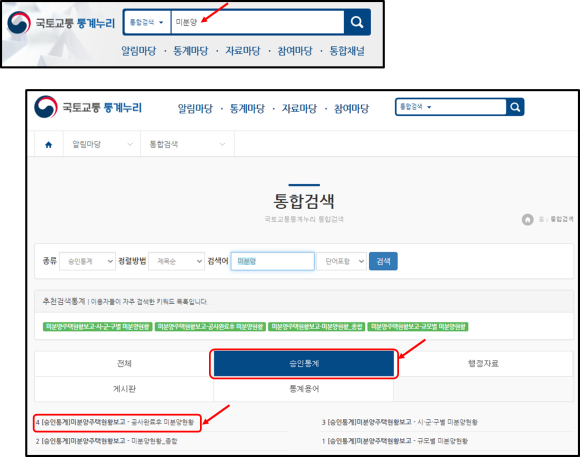Open 통계마당 menu on results page
This screenshot has height=457, width=580.
(x=247, y=108)
